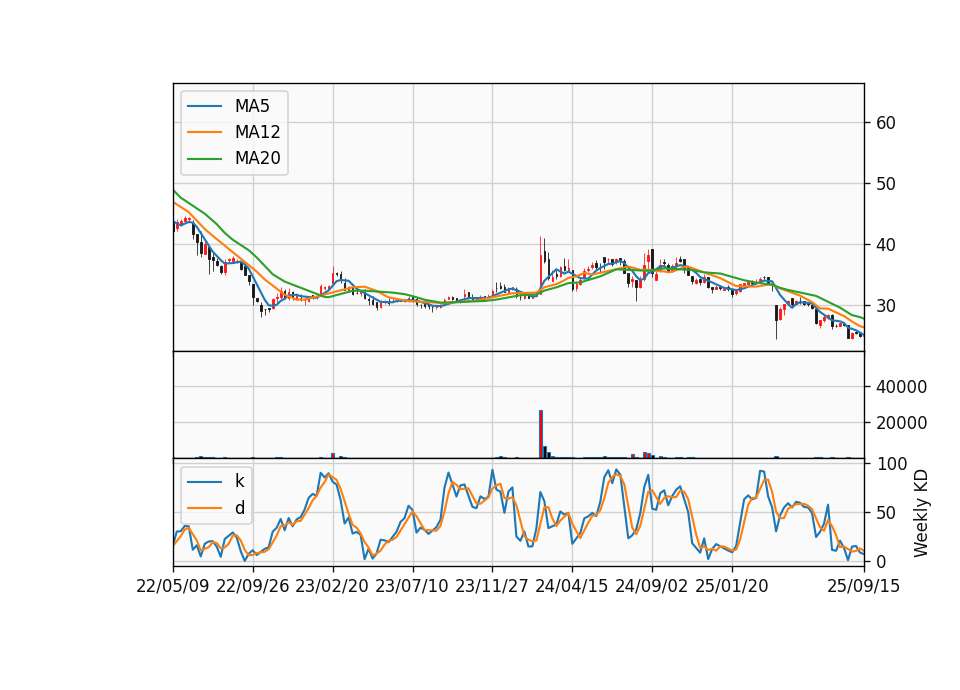Click the price axis value 30
The height and width of the screenshot is (690, 960).
(885, 306)
